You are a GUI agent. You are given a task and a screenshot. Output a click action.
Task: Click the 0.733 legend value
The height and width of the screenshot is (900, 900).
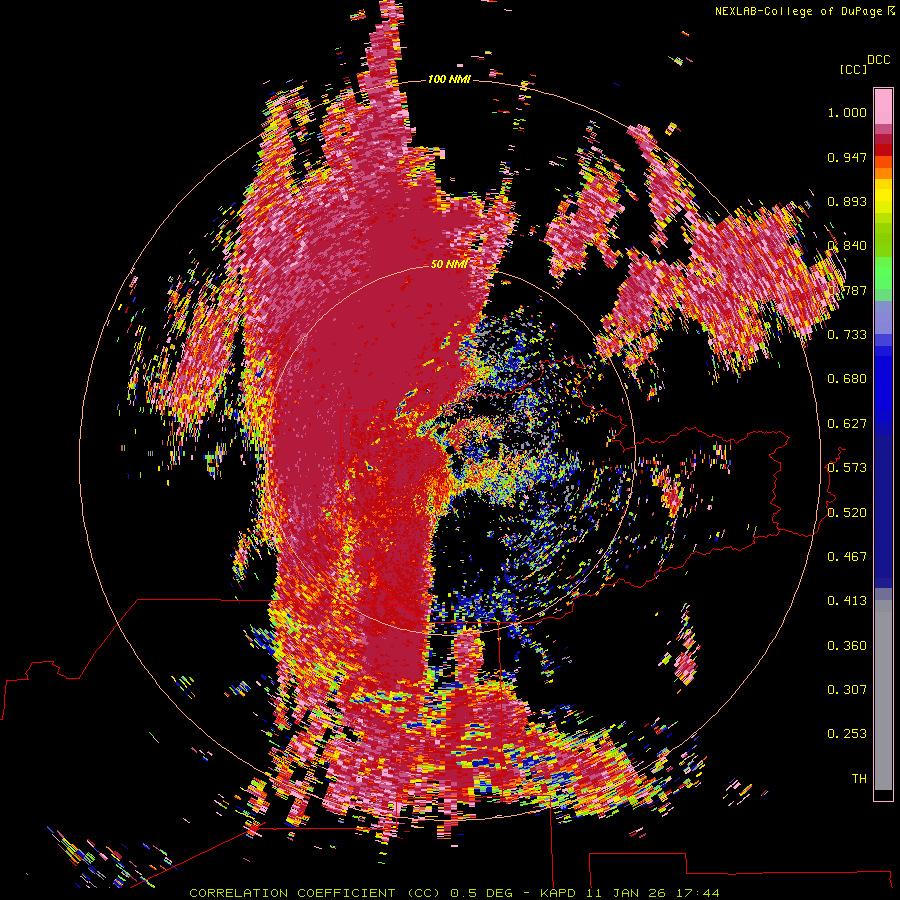point(847,335)
